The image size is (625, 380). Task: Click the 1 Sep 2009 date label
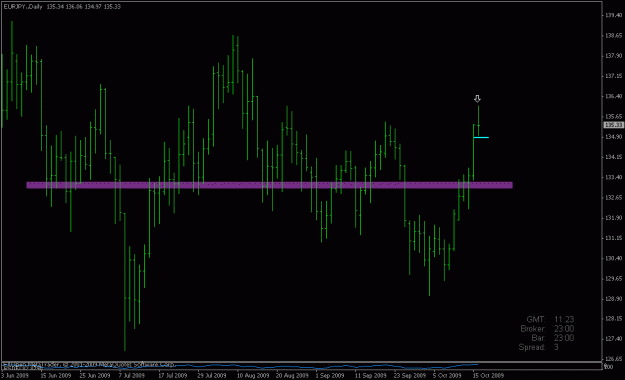point(330,376)
